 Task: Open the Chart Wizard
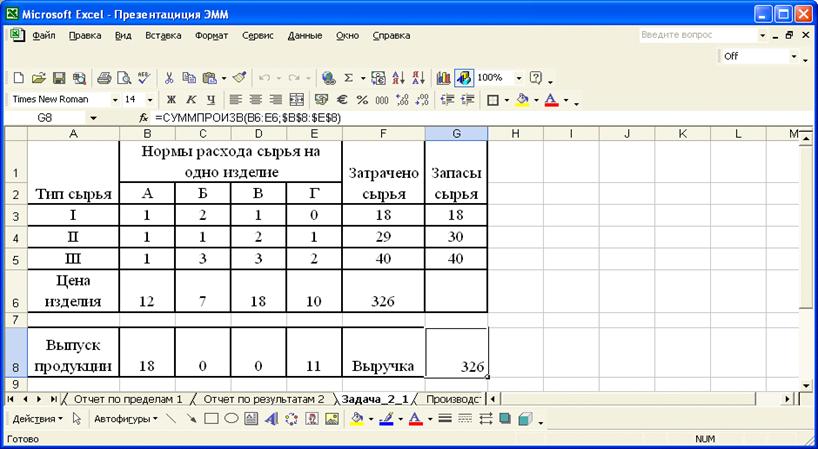[443, 77]
